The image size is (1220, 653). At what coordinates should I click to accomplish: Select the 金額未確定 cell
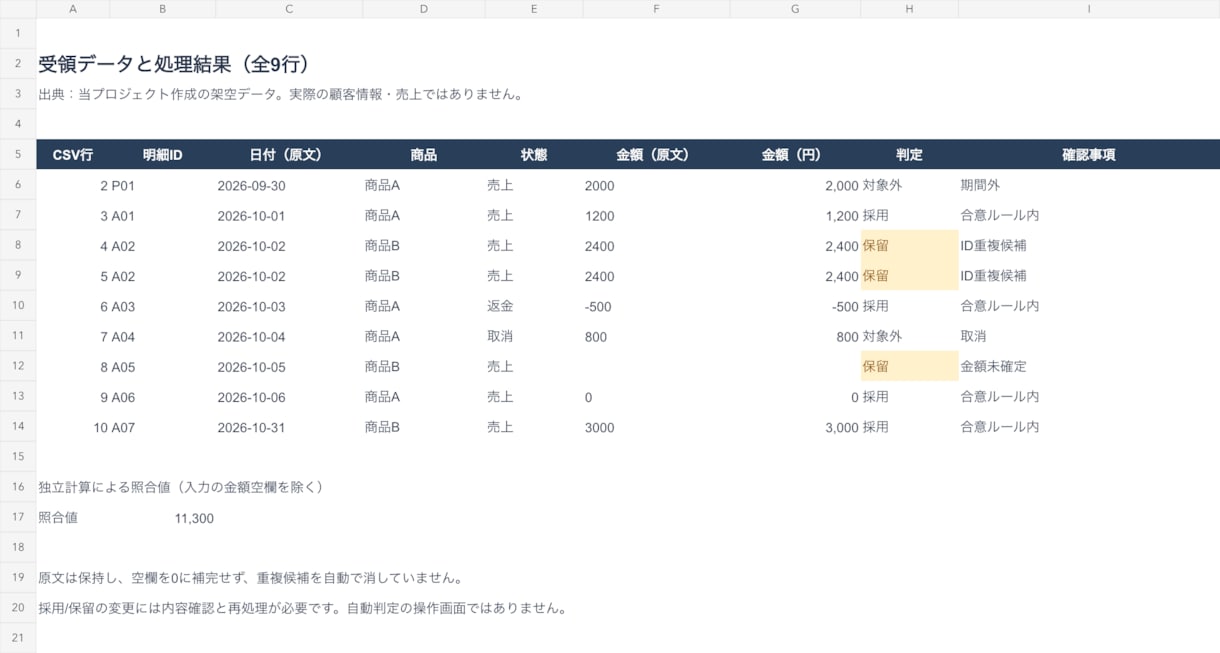[1089, 367]
